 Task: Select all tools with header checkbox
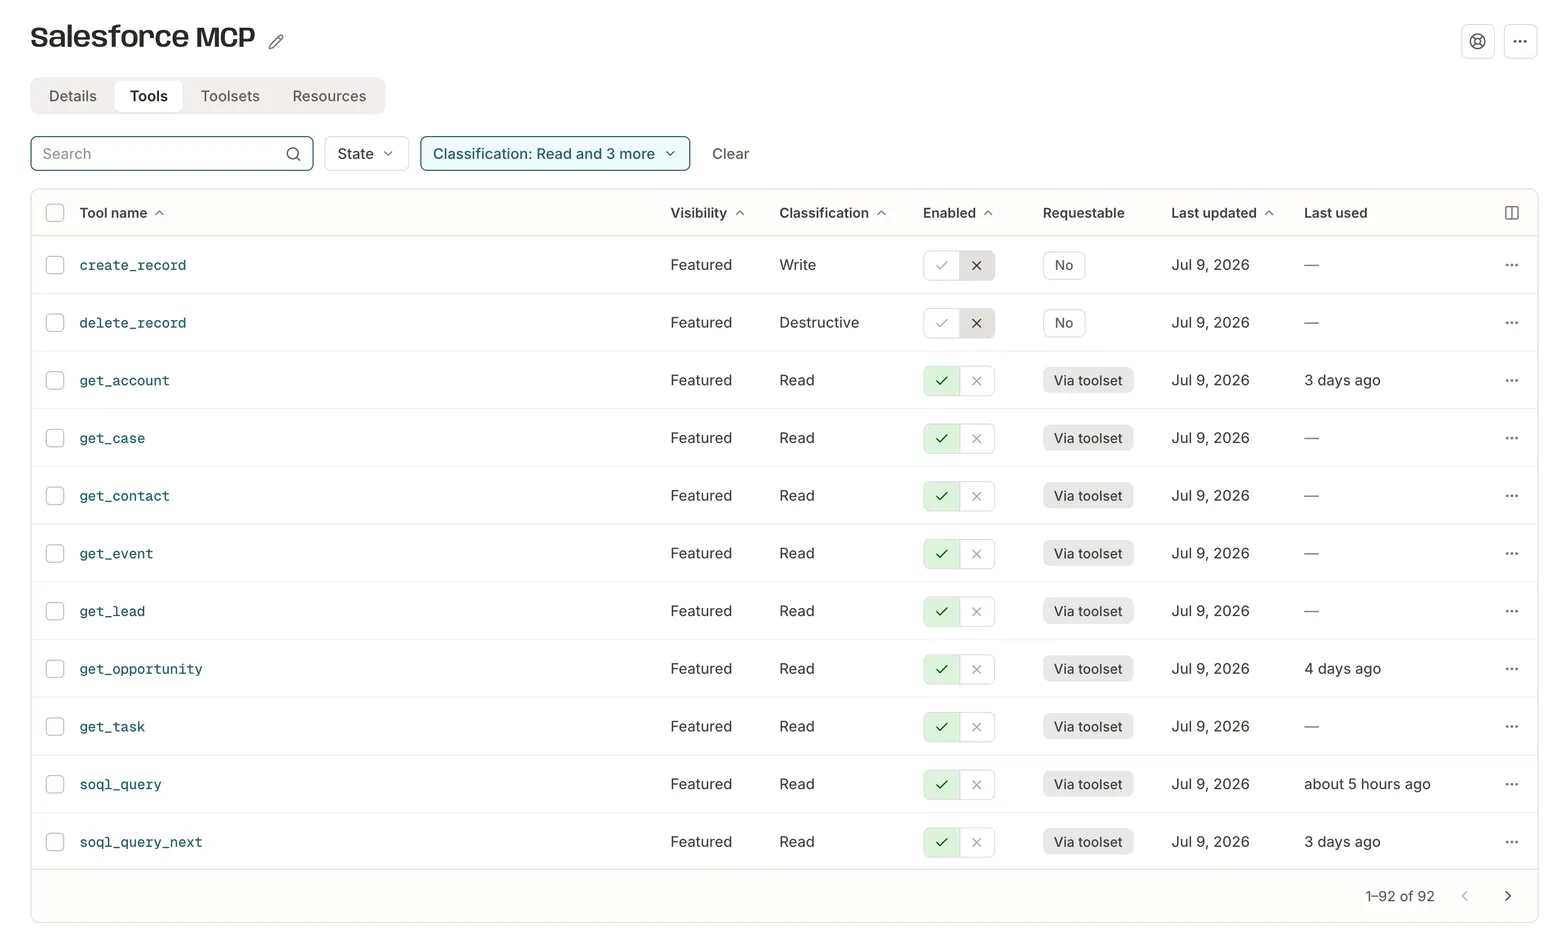click(55, 213)
